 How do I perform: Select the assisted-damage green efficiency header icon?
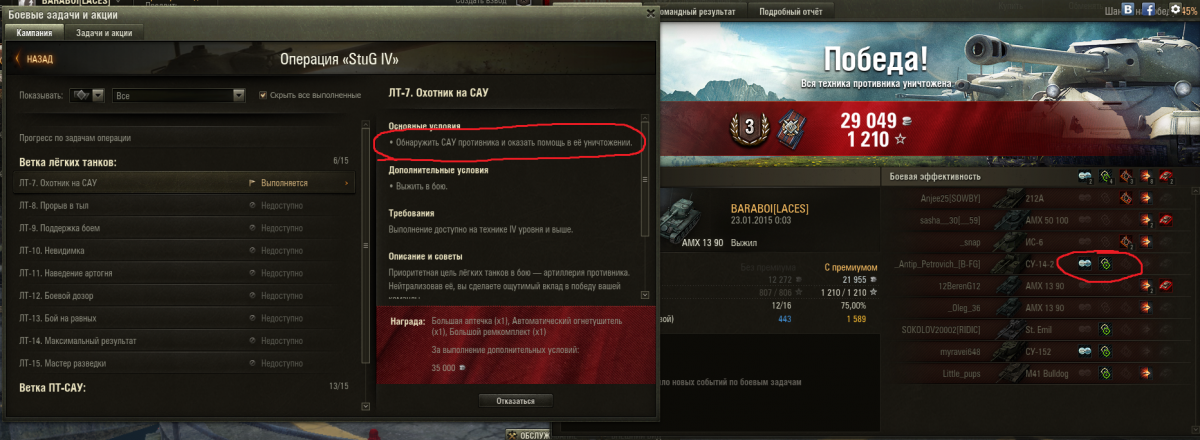coord(1106,177)
